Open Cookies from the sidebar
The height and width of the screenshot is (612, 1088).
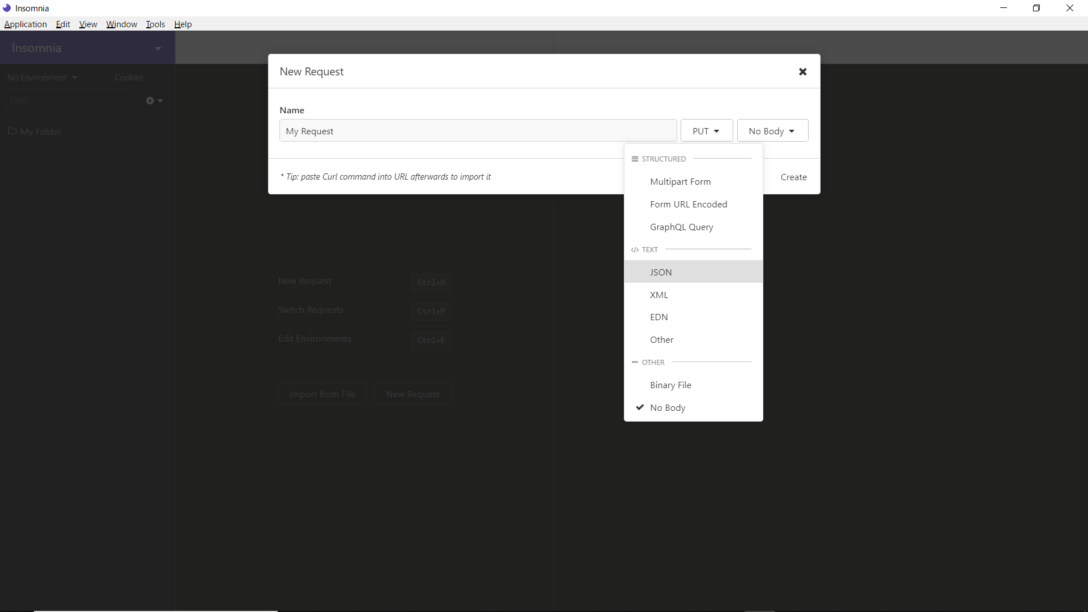tap(129, 77)
